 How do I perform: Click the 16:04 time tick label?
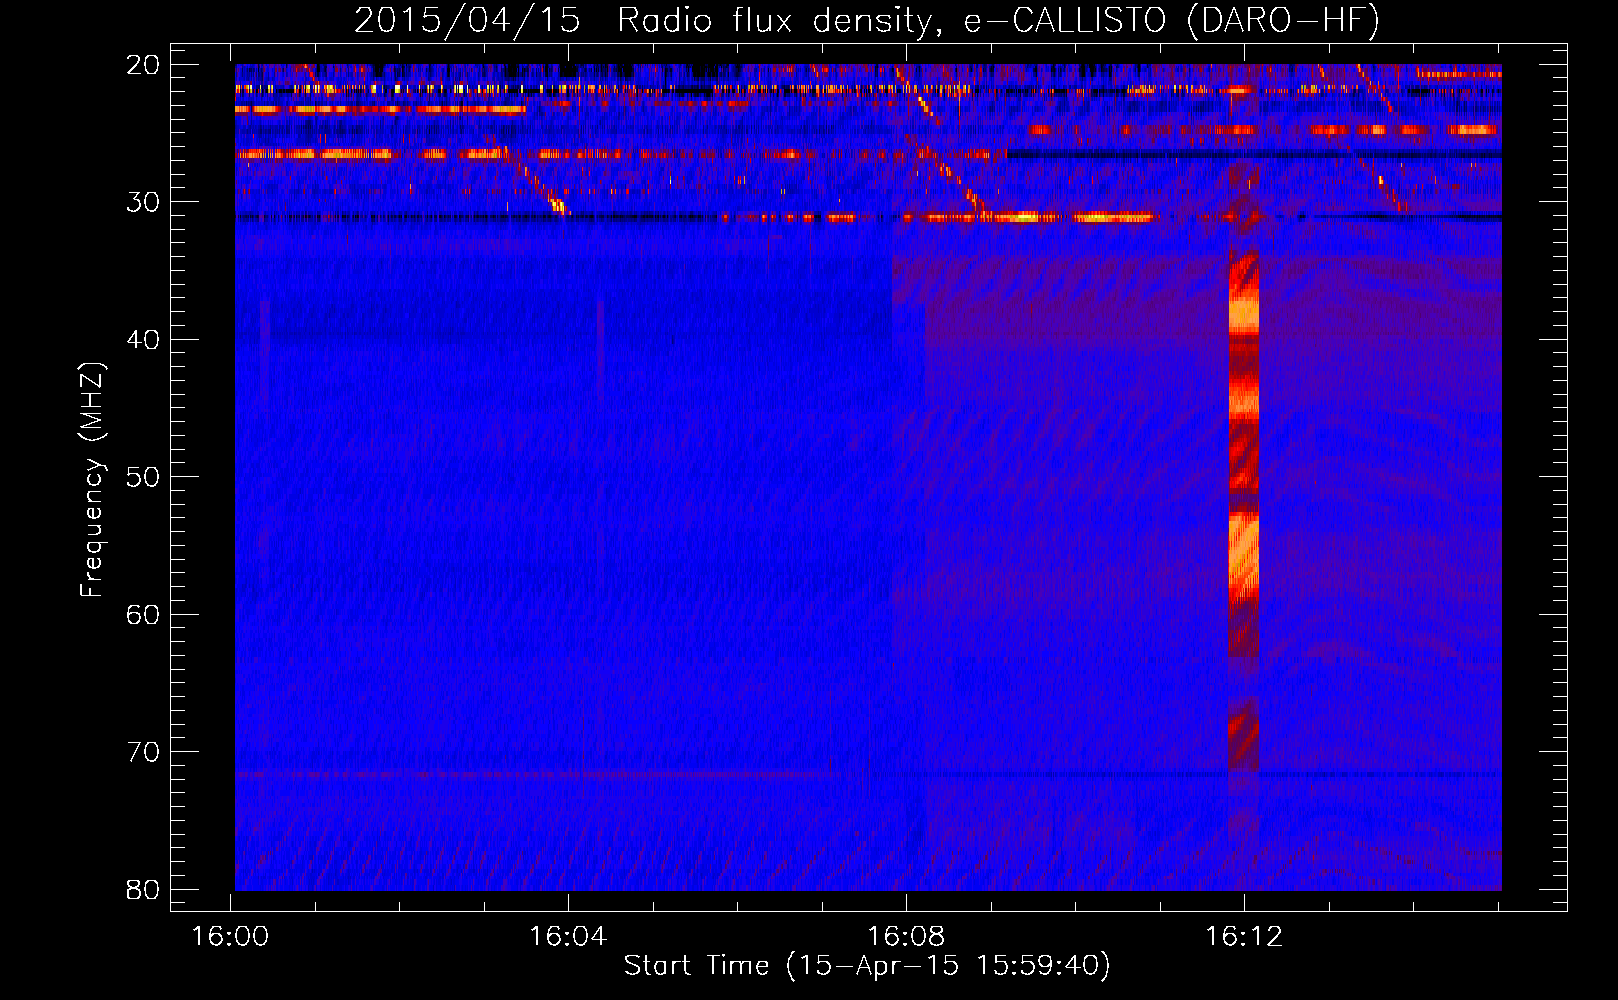tap(568, 937)
